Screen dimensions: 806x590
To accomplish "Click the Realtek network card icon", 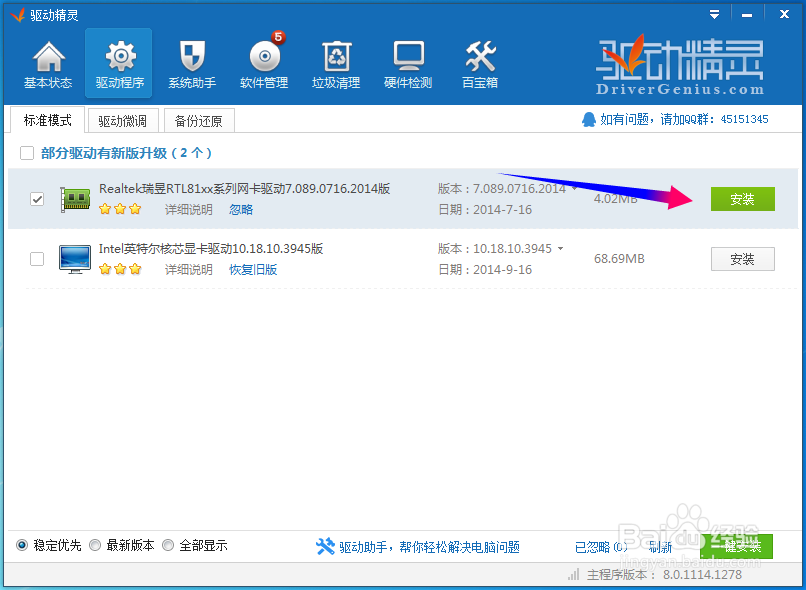I will pyautogui.click(x=75, y=198).
